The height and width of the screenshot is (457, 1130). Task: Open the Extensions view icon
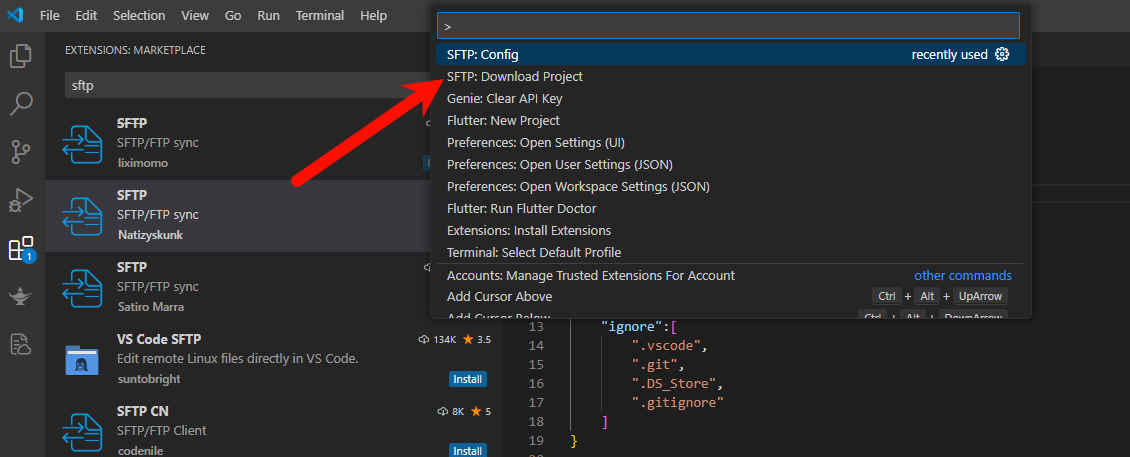(x=21, y=248)
